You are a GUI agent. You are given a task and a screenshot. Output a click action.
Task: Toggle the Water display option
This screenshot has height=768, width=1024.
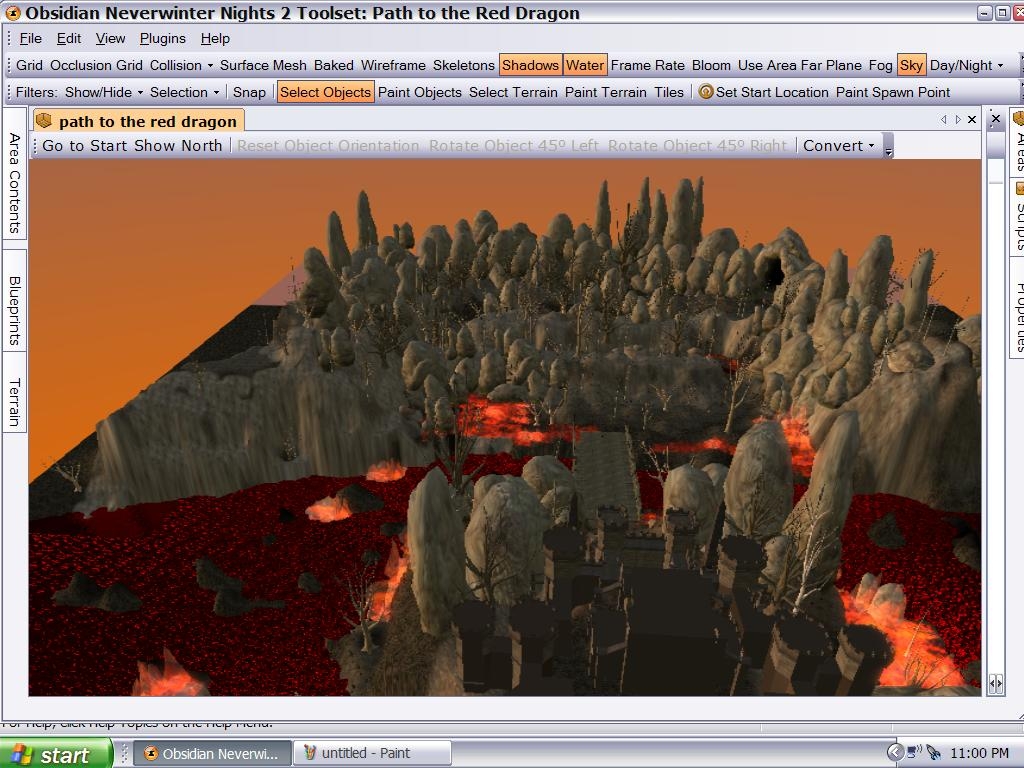click(585, 65)
